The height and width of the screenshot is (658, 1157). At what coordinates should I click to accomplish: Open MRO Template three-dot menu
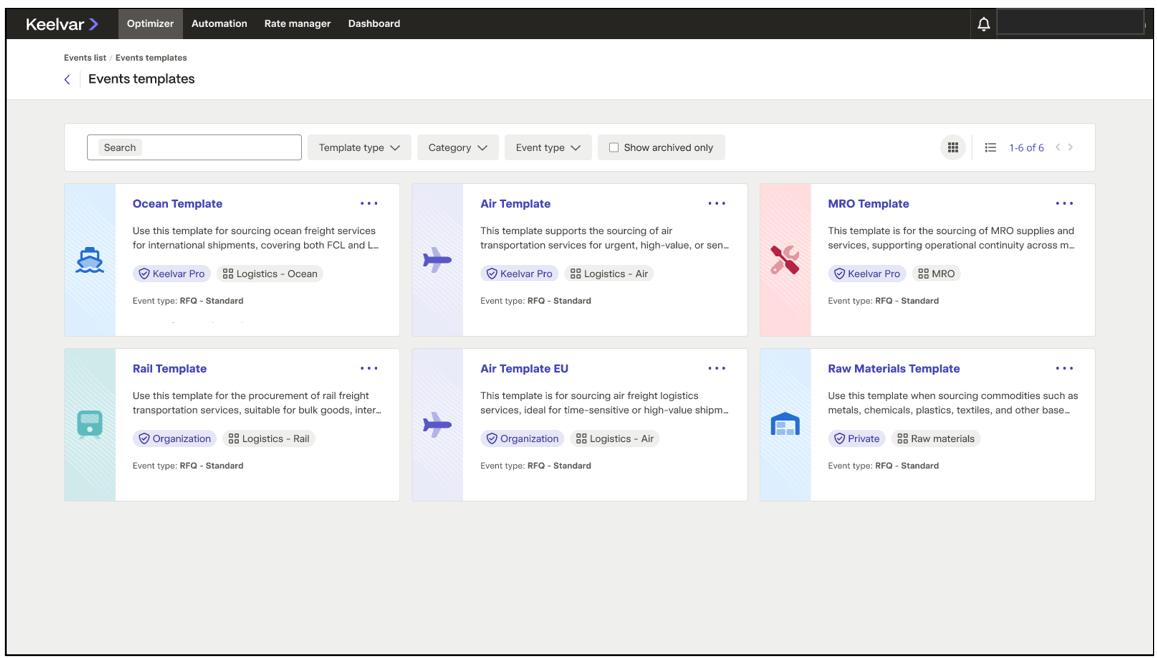click(x=1064, y=204)
